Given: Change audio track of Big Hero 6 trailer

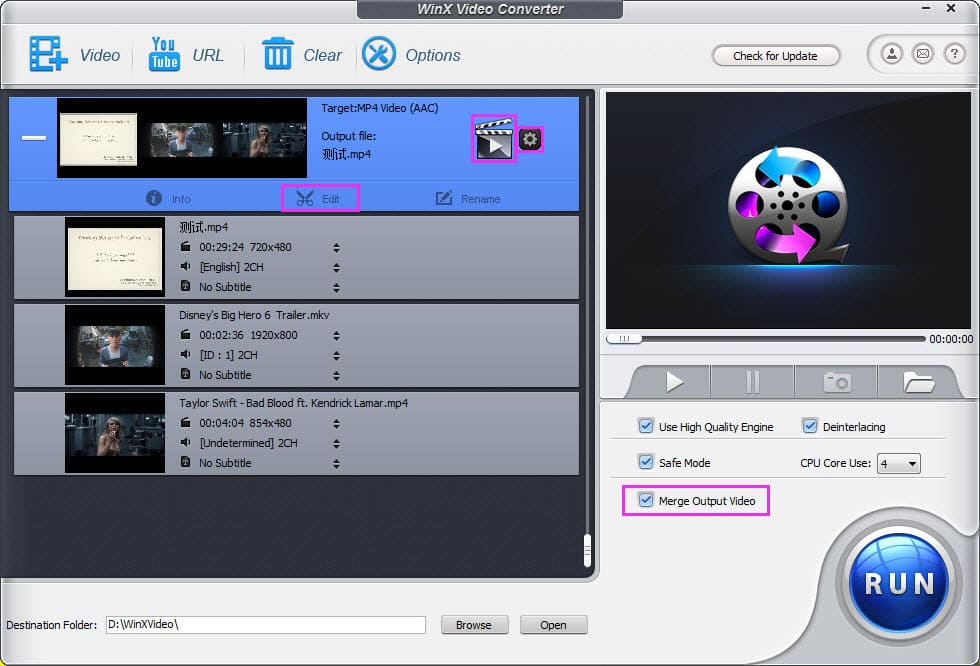Looking at the screenshot, I should pos(336,355).
